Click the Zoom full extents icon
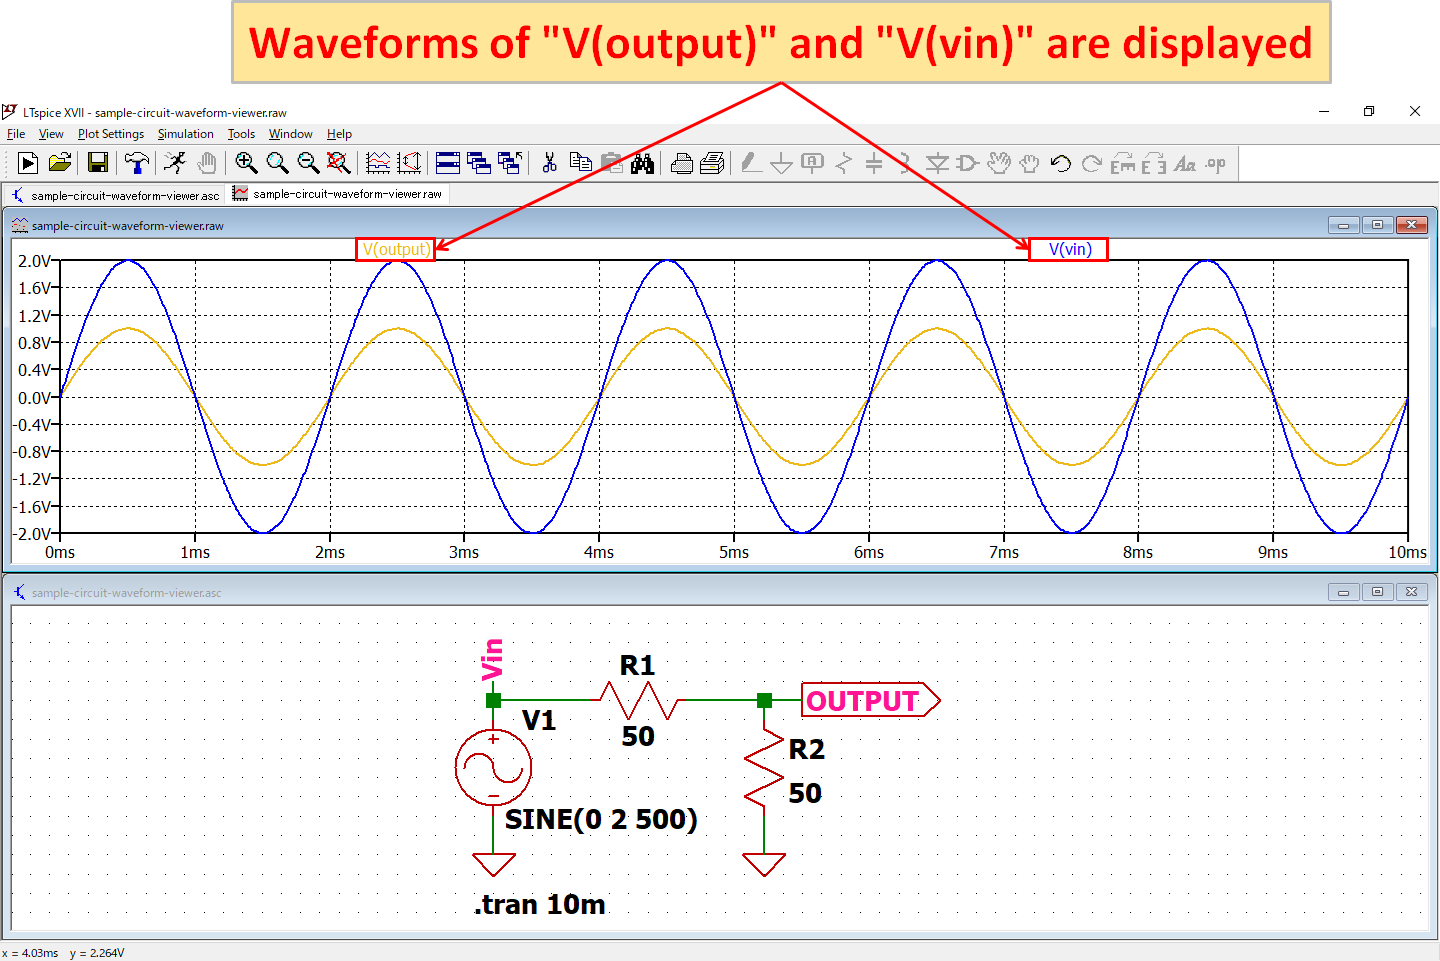 tap(337, 163)
